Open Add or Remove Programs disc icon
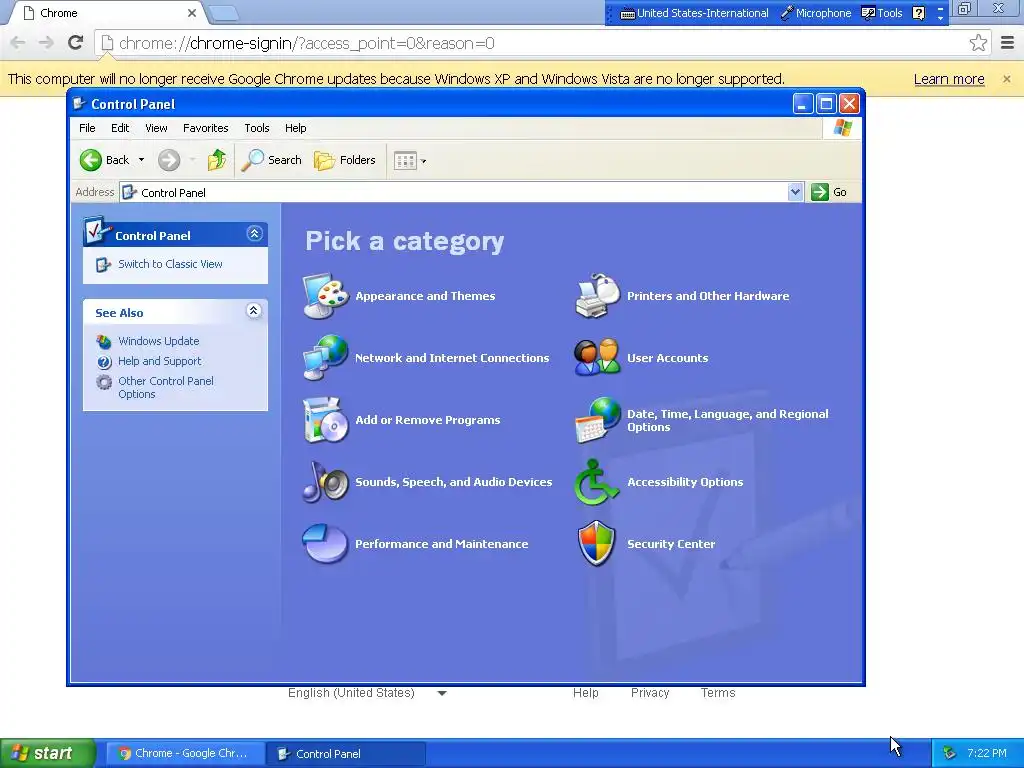Screen dimensions: 1024x768 325,419
